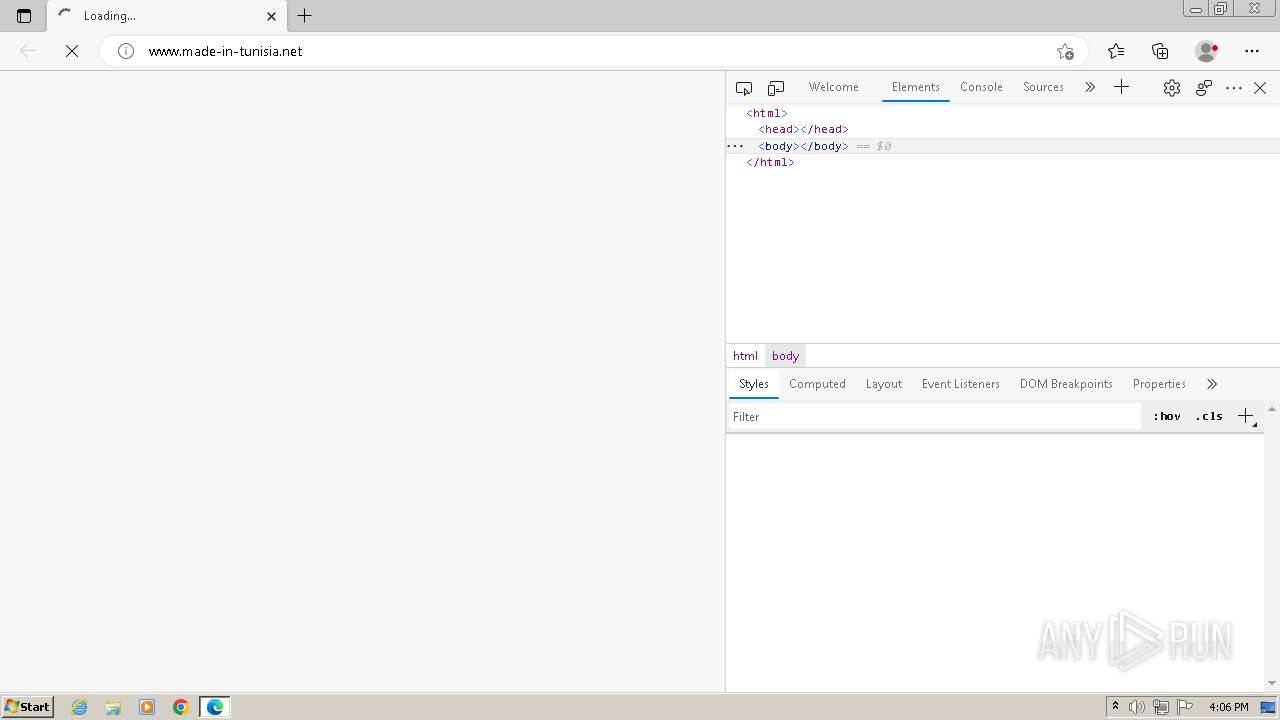Open node actions ellipsis beside body
1280x720 pixels.
click(x=735, y=146)
